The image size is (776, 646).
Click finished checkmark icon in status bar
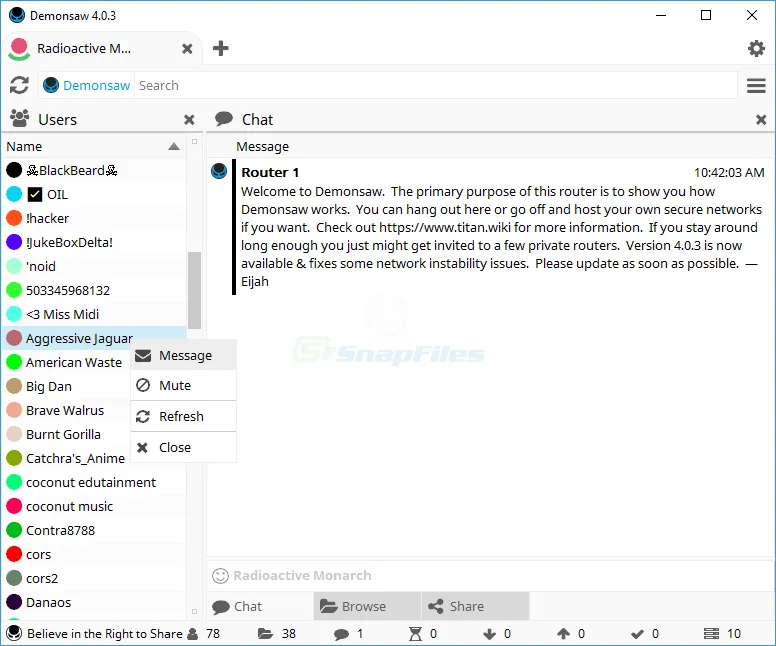637,634
